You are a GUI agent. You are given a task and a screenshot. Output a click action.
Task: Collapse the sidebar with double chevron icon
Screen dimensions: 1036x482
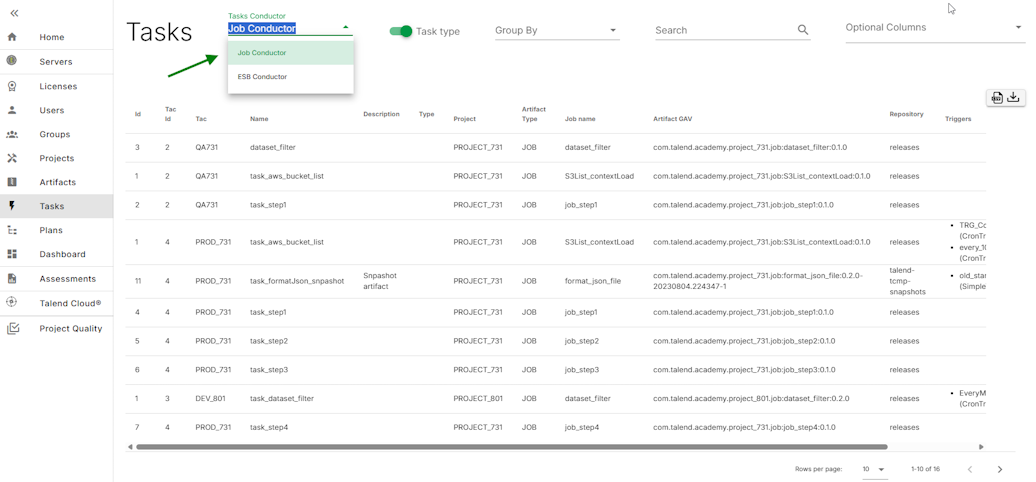pyautogui.click(x=14, y=13)
